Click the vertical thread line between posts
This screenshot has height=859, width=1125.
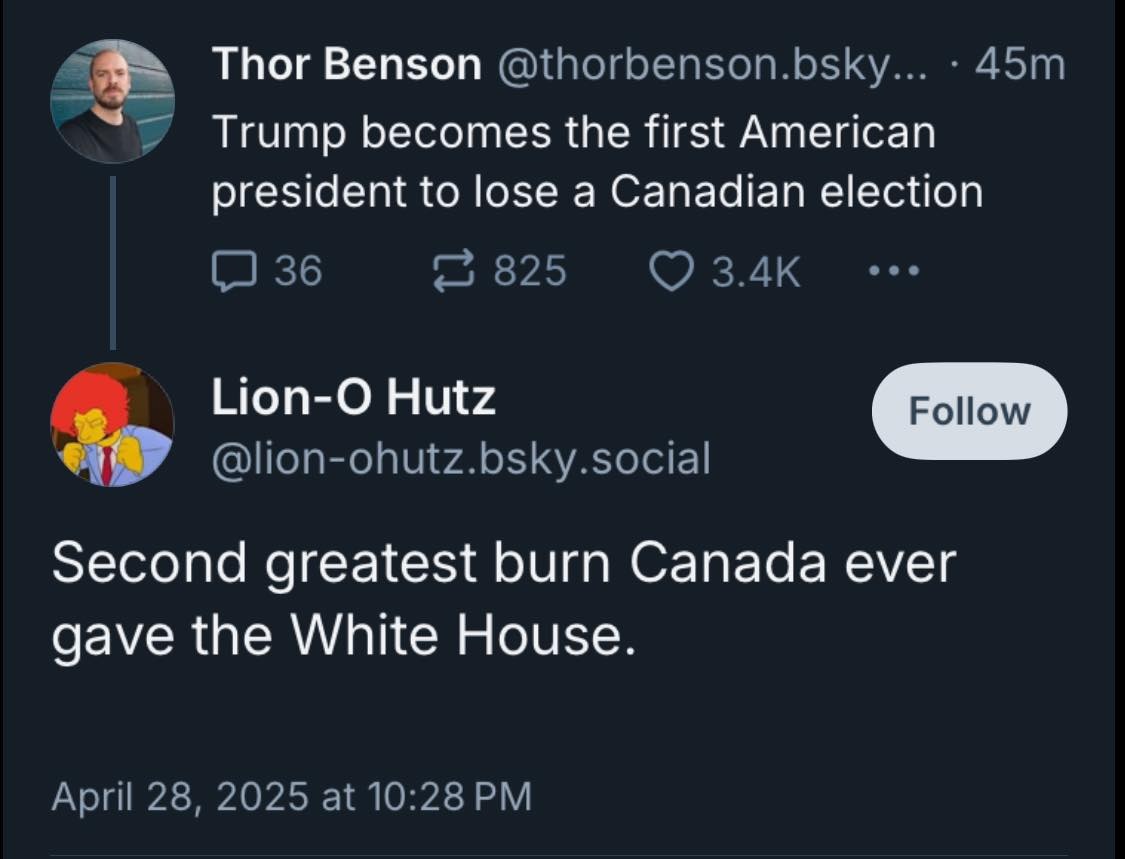(x=113, y=262)
